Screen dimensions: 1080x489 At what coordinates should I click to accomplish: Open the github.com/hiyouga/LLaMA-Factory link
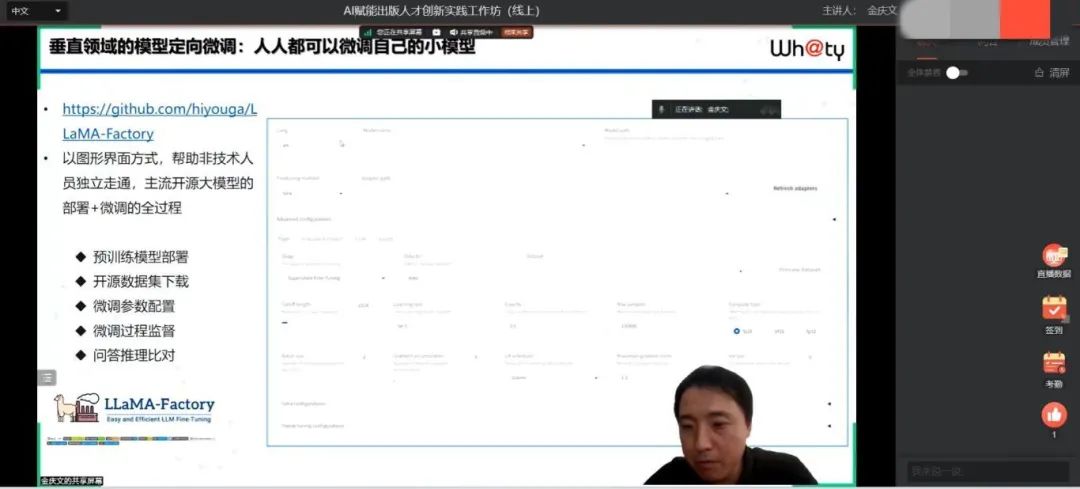point(159,121)
